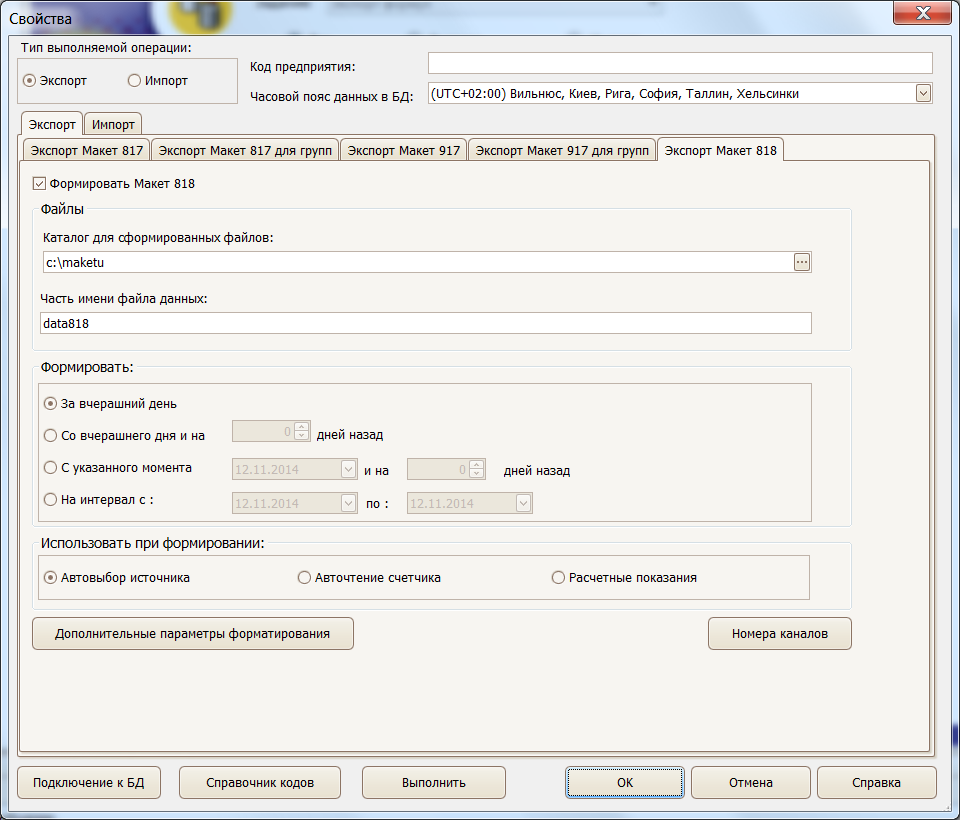The height and width of the screenshot is (820, 960).
Task: Open the end date dropdown after "по :"
Action: (521, 503)
